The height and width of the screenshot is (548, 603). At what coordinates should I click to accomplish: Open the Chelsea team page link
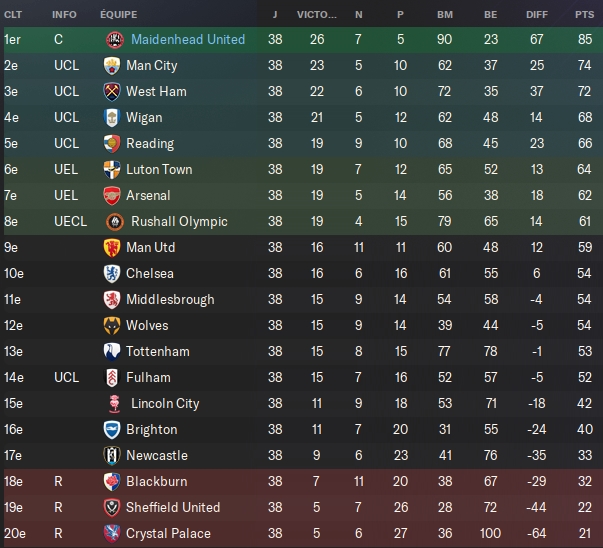[x=150, y=273]
